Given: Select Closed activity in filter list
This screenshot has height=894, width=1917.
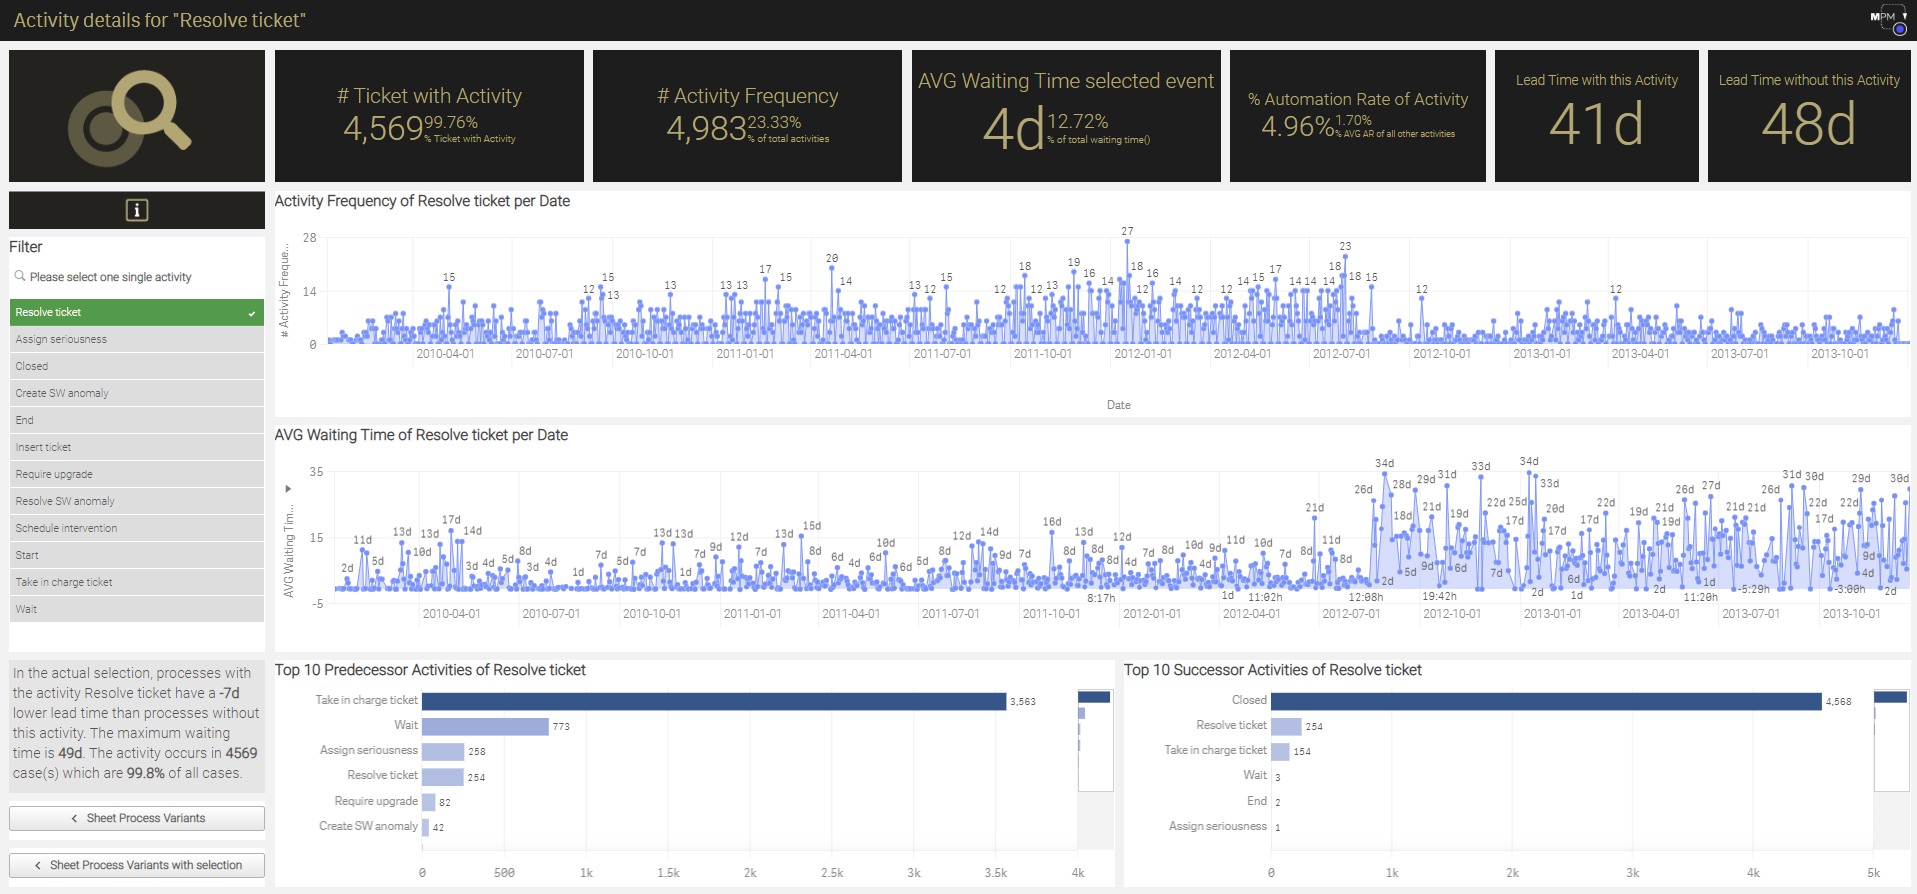Looking at the screenshot, I should tap(137, 366).
